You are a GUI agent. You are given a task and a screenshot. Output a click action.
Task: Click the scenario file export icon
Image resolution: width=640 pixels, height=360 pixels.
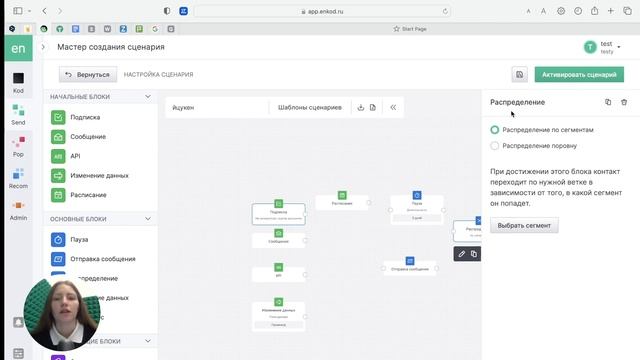pos(373,107)
